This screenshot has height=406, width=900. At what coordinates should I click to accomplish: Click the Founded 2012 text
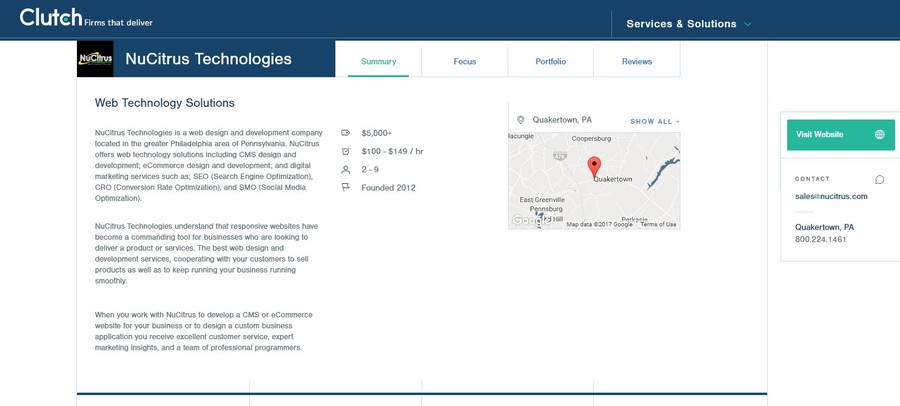[x=389, y=188]
